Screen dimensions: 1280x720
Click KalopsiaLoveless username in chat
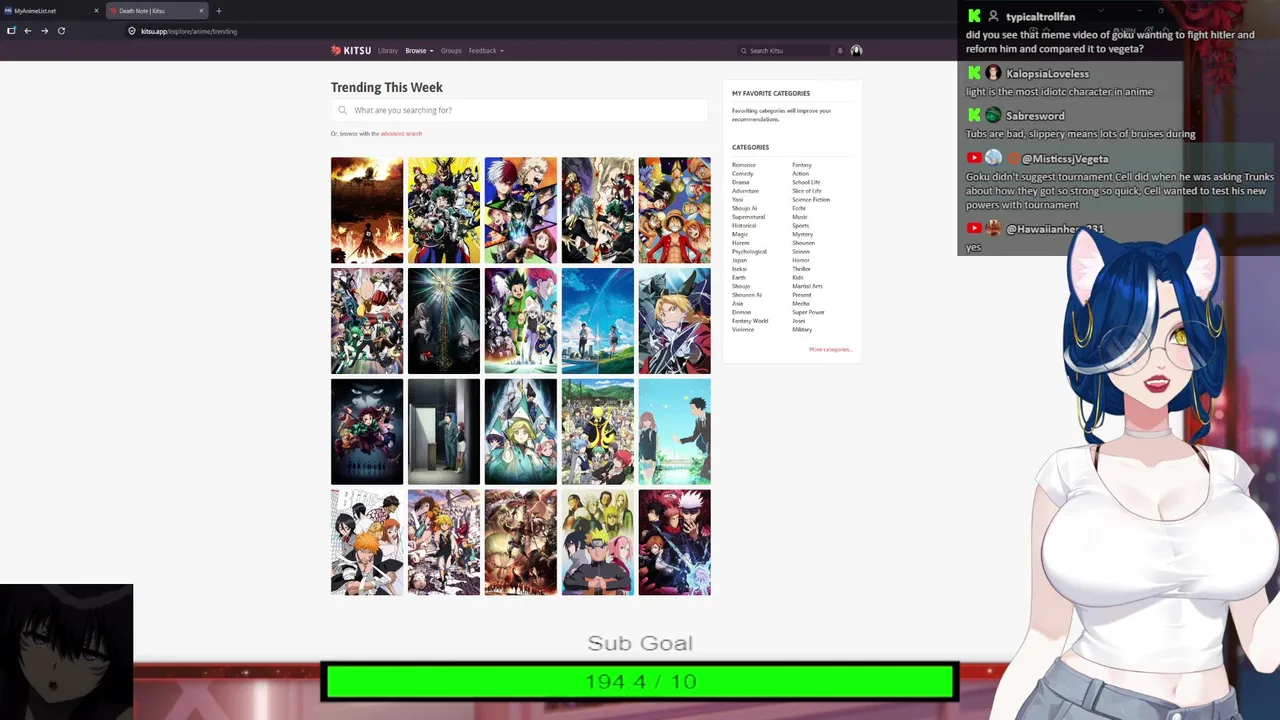click(1047, 74)
